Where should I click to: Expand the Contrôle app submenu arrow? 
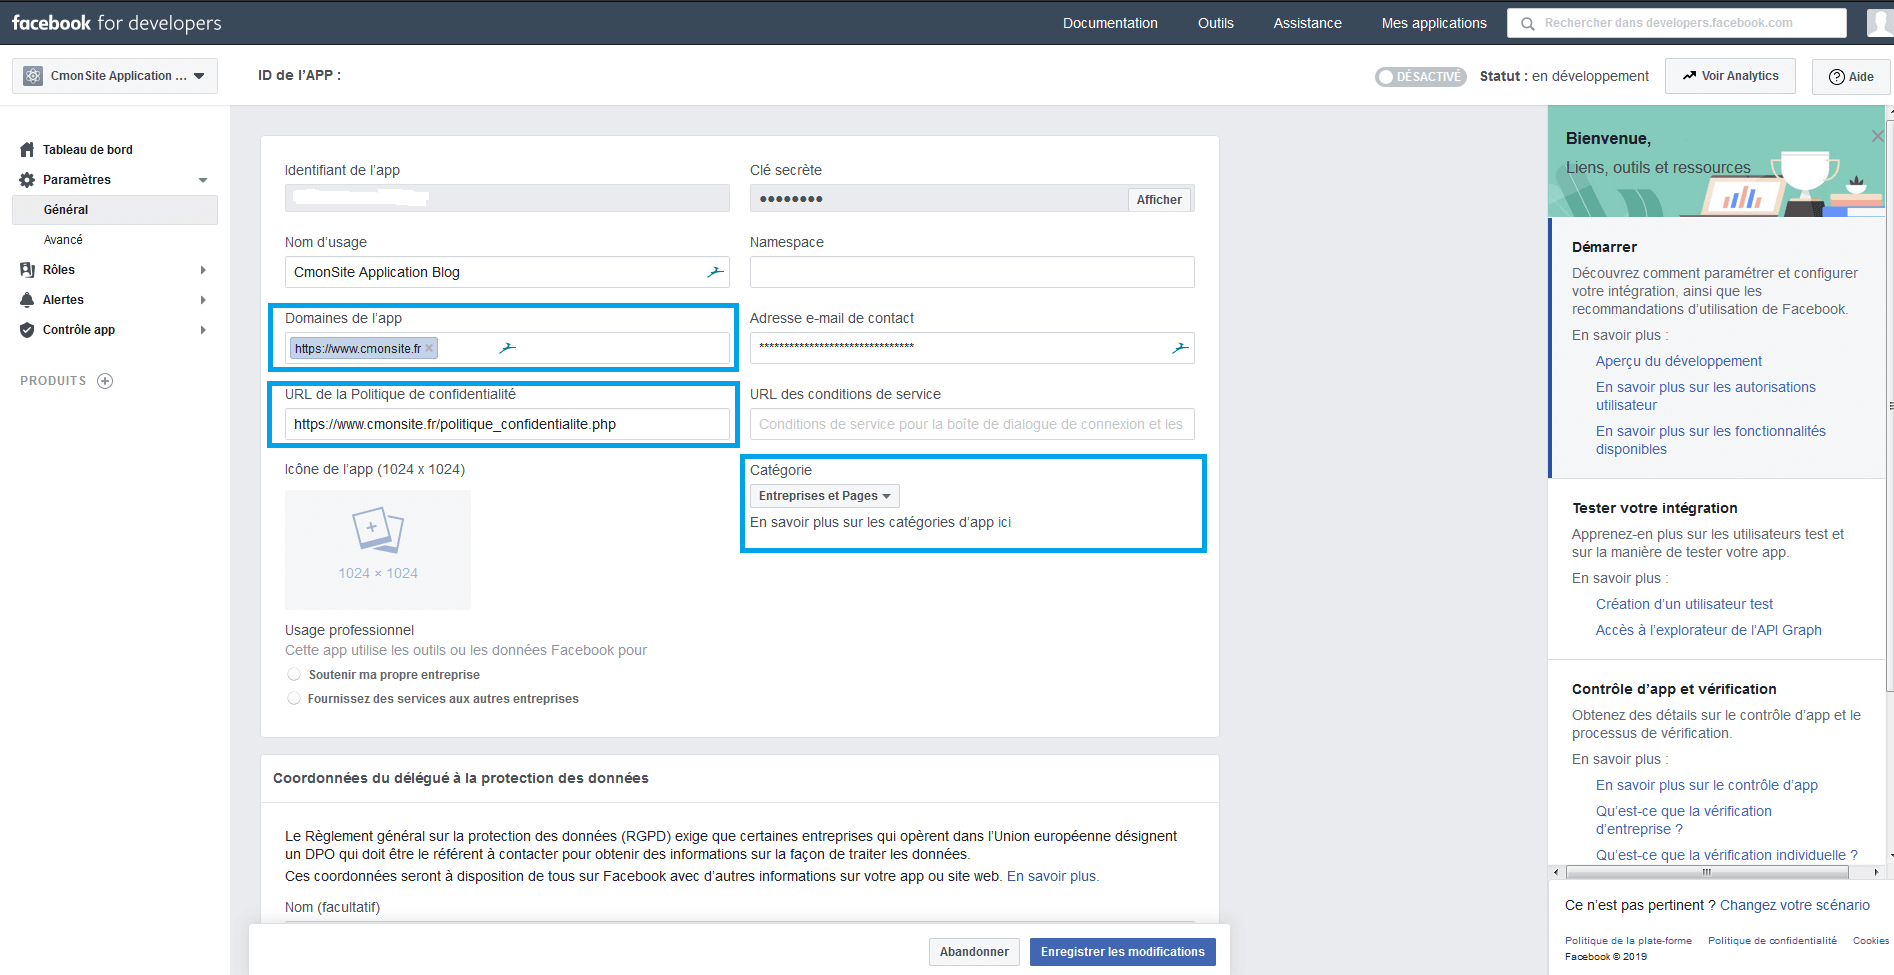tap(203, 330)
